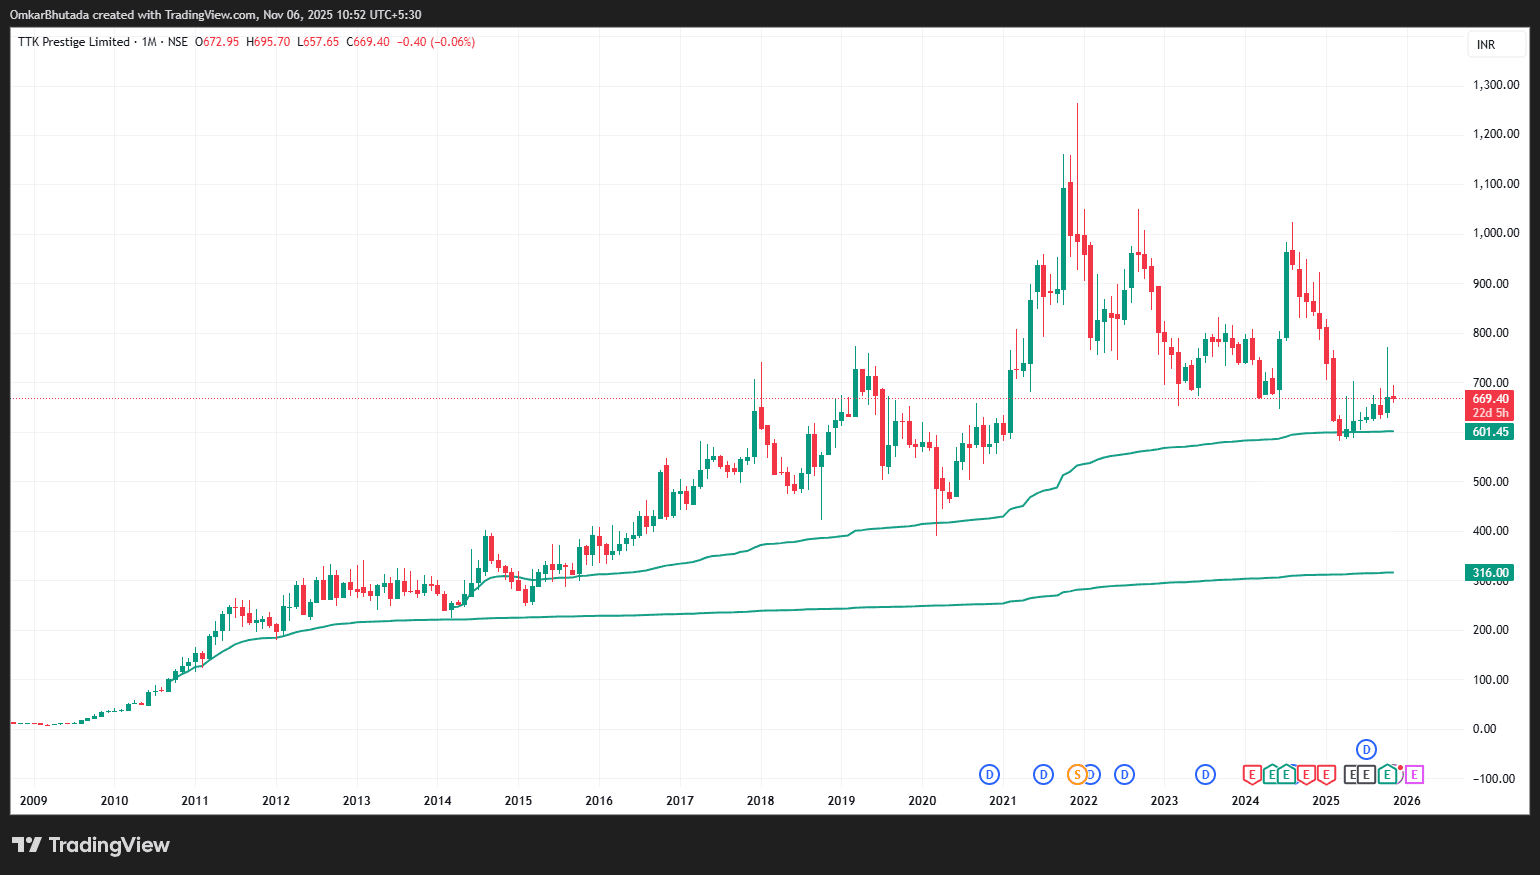1540x875 pixels.
Task: Select the 2010 label on the time axis
Action: tap(114, 800)
